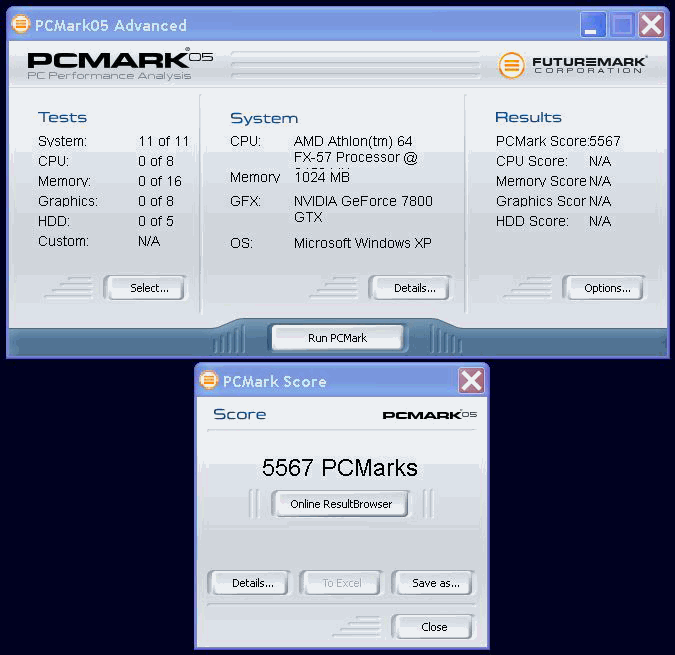Click 'NVIDIA GeForce 7800' GFX text
Viewport: 675px width, 655px height.
coord(363,201)
